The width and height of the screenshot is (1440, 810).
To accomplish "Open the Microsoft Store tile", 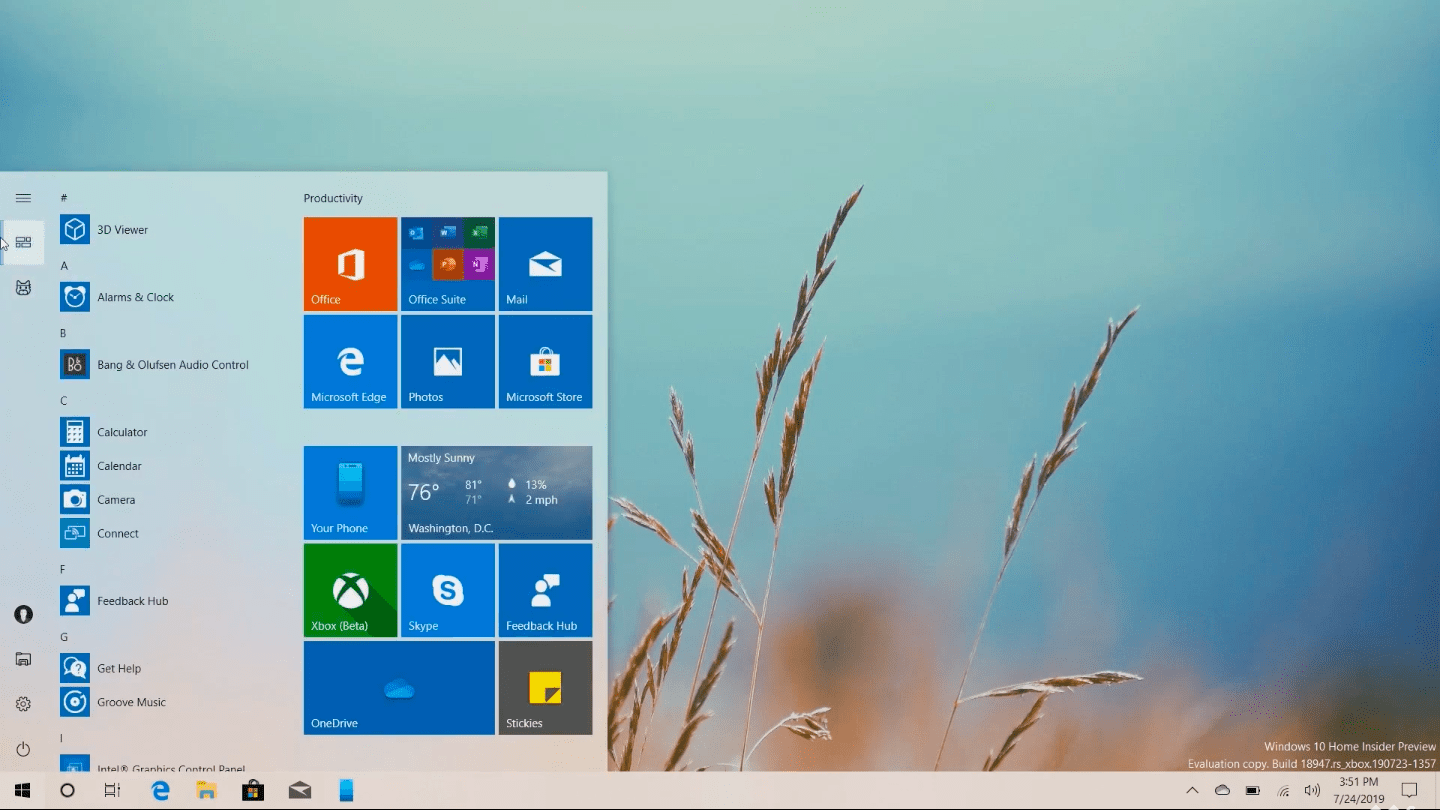I will (545, 362).
